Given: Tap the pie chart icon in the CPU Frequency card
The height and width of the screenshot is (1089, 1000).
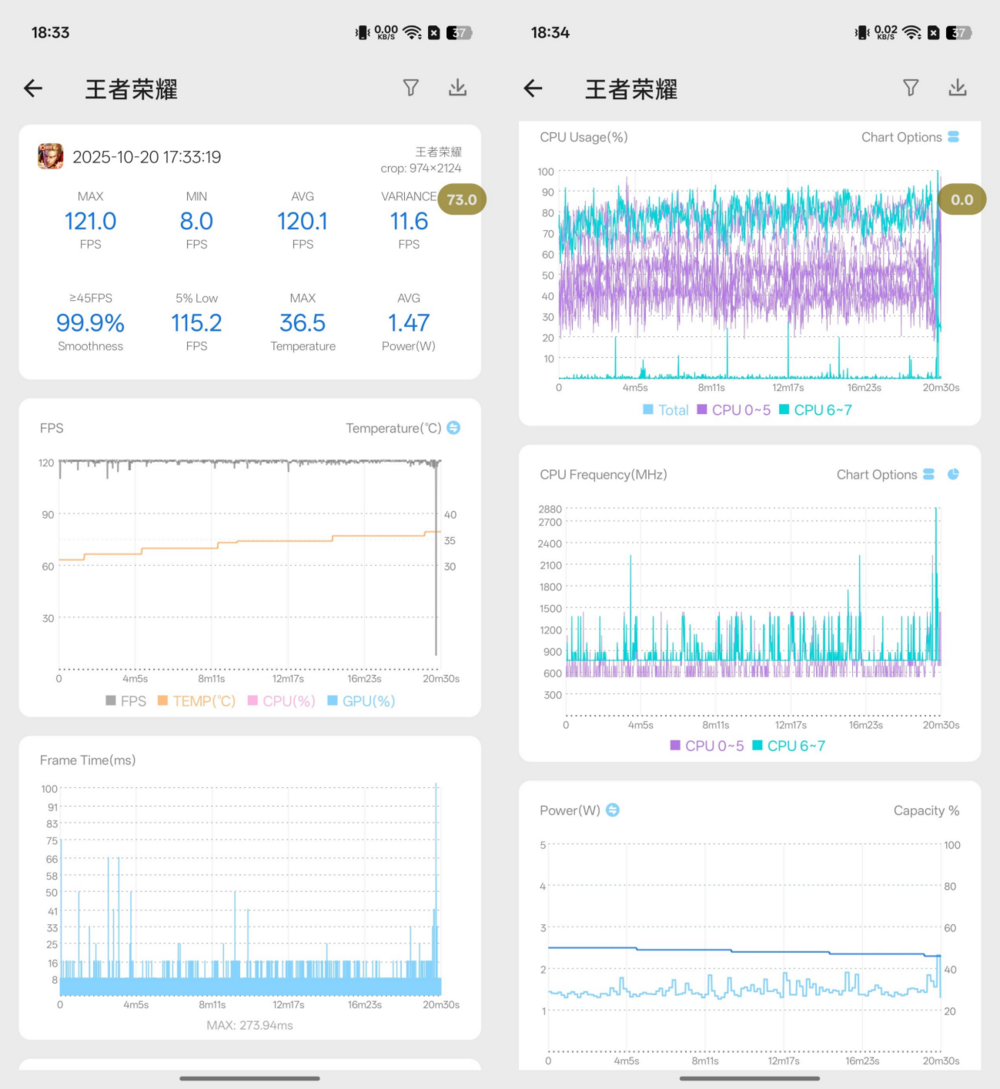Looking at the screenshot, I should (x=953, y=474).
